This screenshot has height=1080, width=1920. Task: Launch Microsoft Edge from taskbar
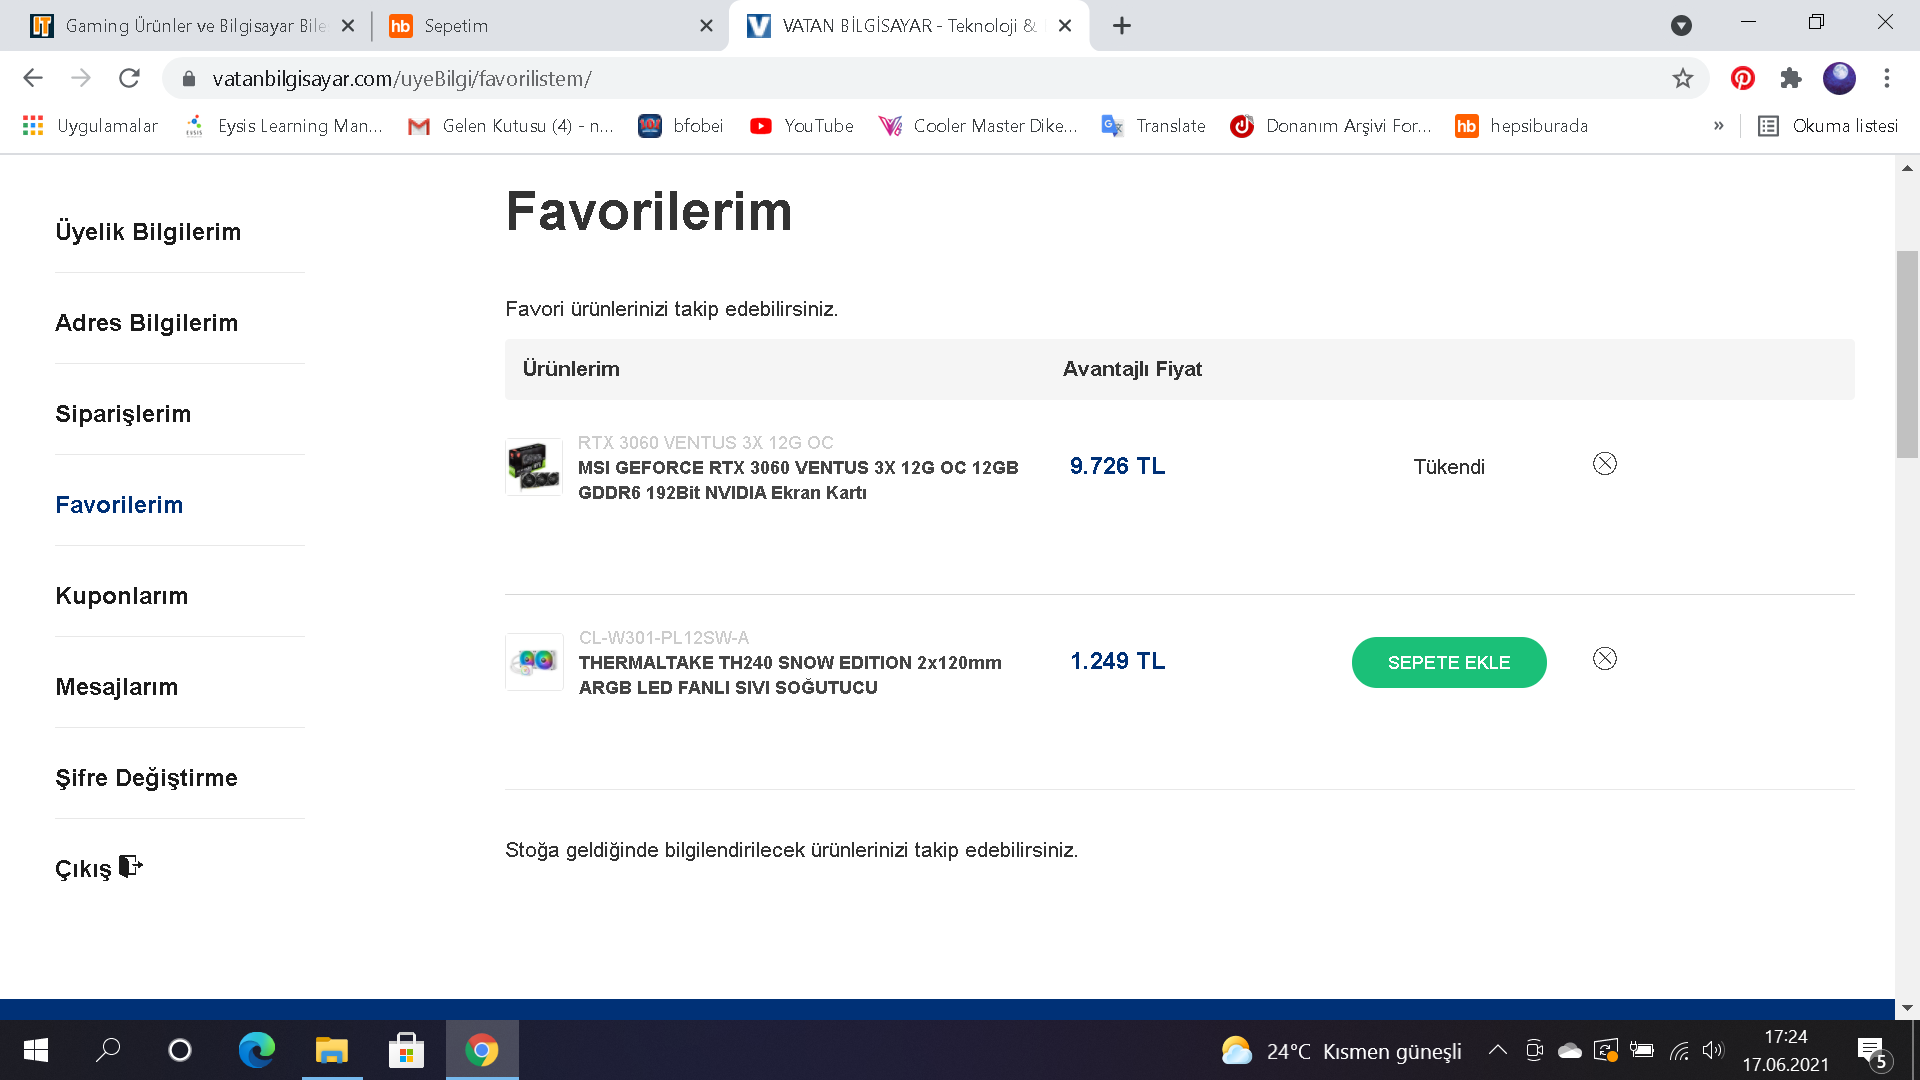click(x=256, y=1050)
